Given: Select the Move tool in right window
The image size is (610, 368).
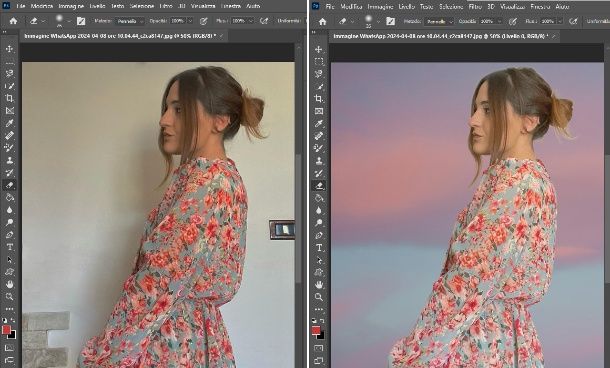Looking at the screenshot, I should pyautogui.click(x=319, y=49).
